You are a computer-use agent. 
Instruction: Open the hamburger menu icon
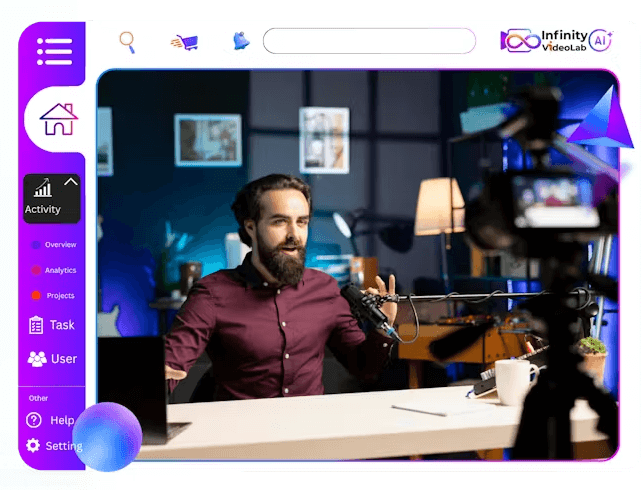pos(54,51)
